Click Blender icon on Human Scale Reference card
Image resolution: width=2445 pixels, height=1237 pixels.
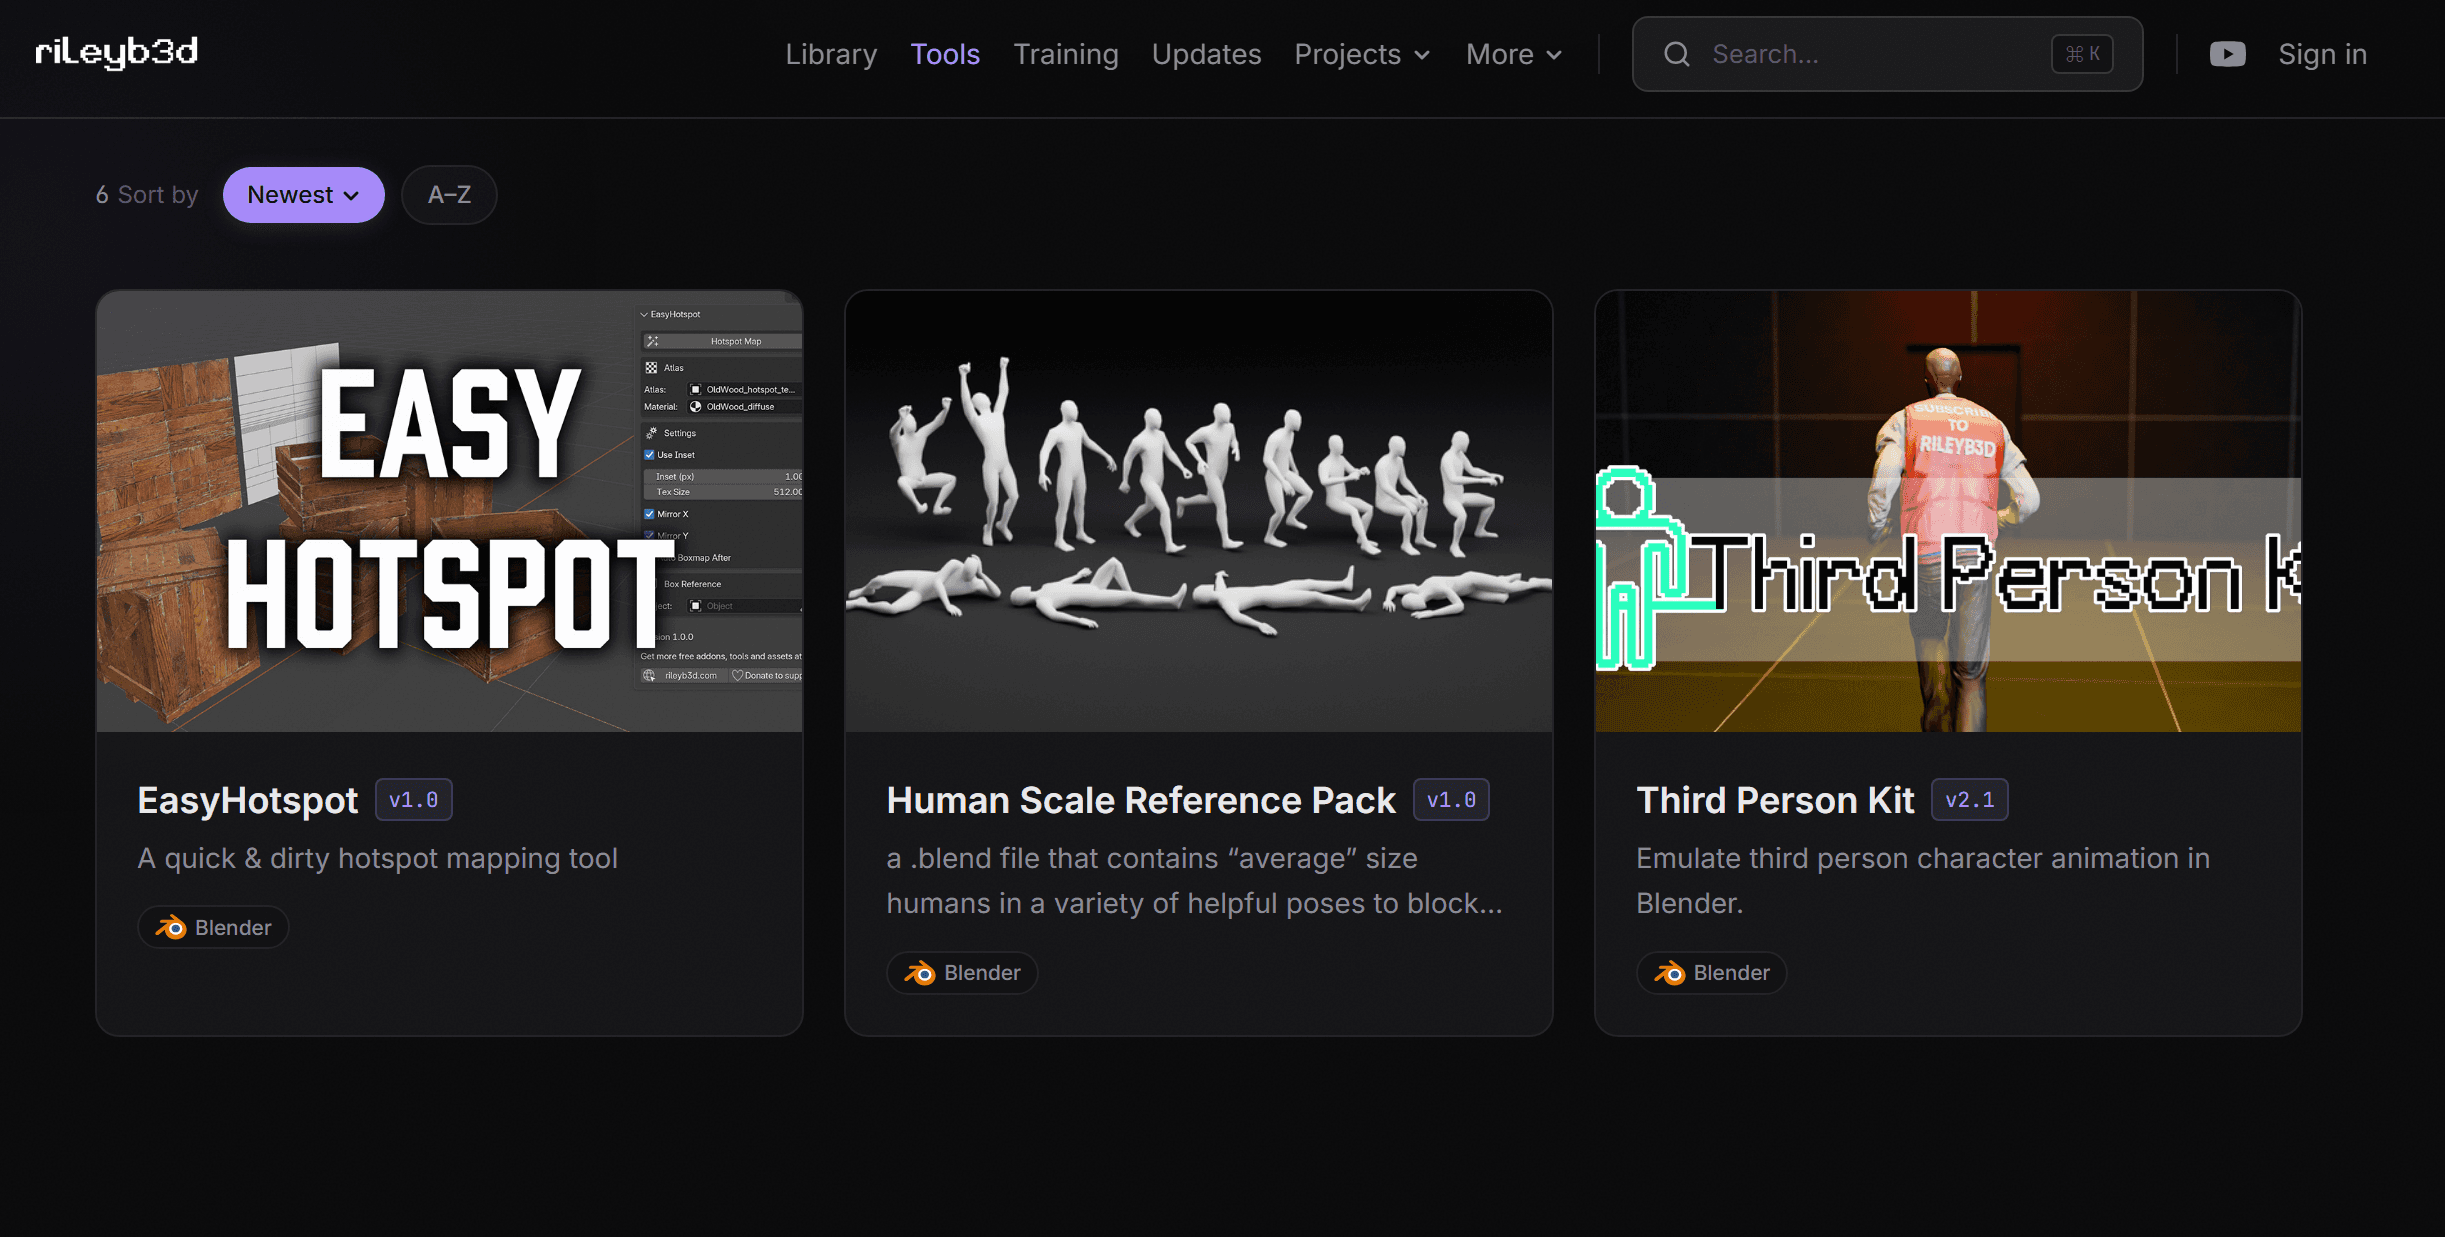(920, 973)
